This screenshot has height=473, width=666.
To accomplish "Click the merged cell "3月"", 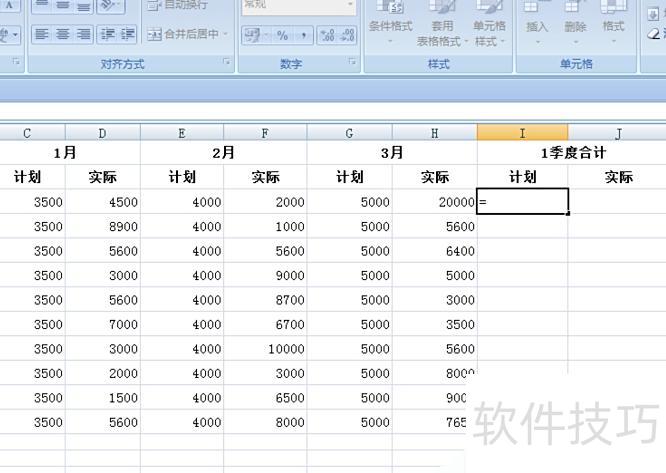I will click(x=392, y=153).
